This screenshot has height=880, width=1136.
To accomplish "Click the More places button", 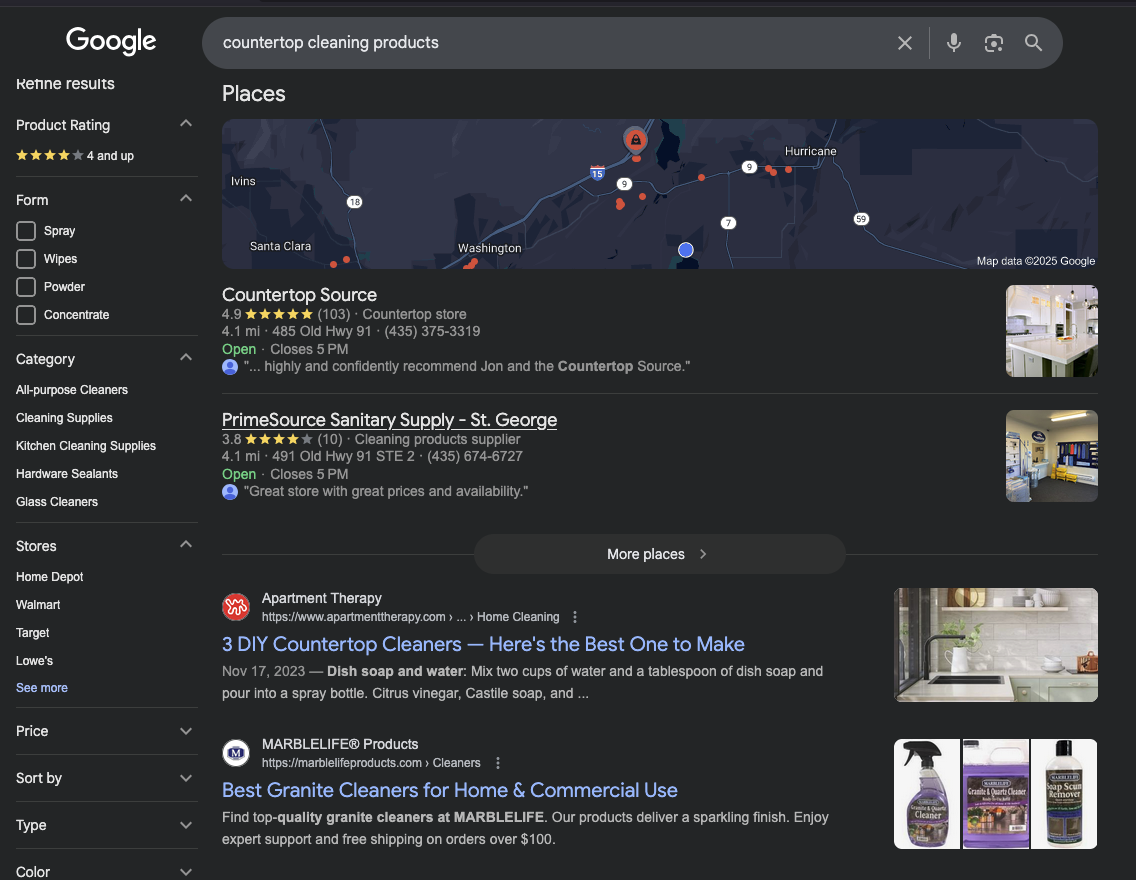I will tap(659, 554).
